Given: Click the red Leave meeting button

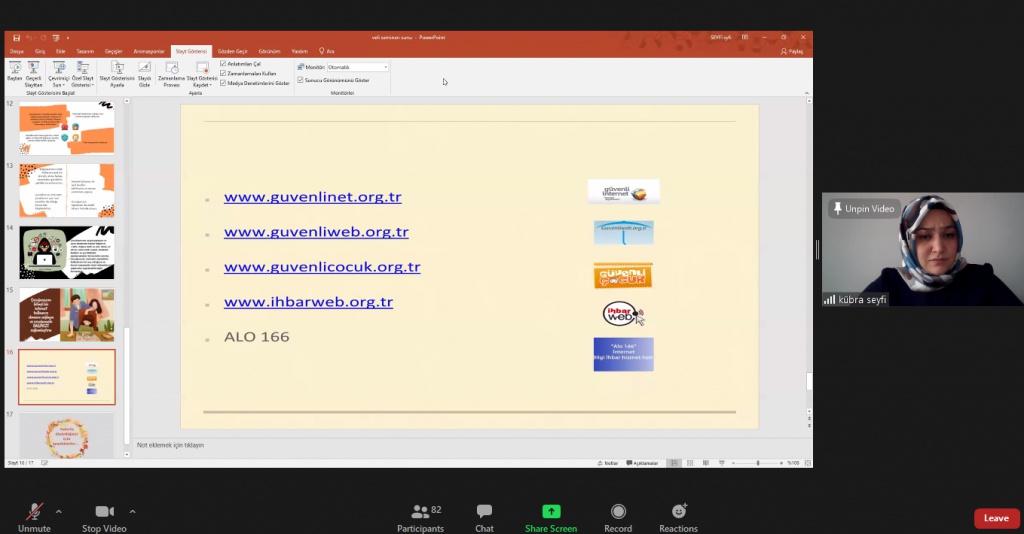Looking at the screenshot, I should pyautogui.click(x=997, y=518).
